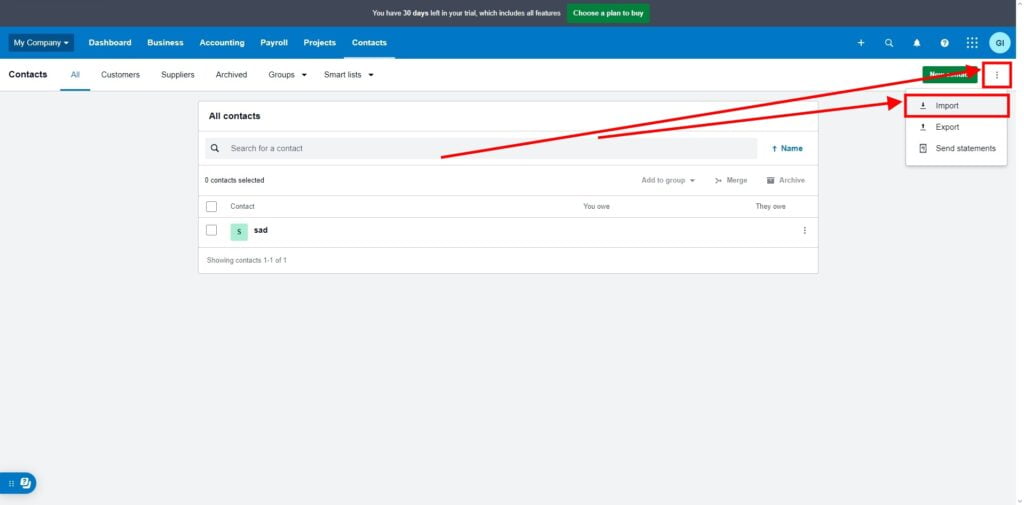The width and height of the screenshot is (1024, 505).
Task: Open the Payroll menu
Action: 274,43
